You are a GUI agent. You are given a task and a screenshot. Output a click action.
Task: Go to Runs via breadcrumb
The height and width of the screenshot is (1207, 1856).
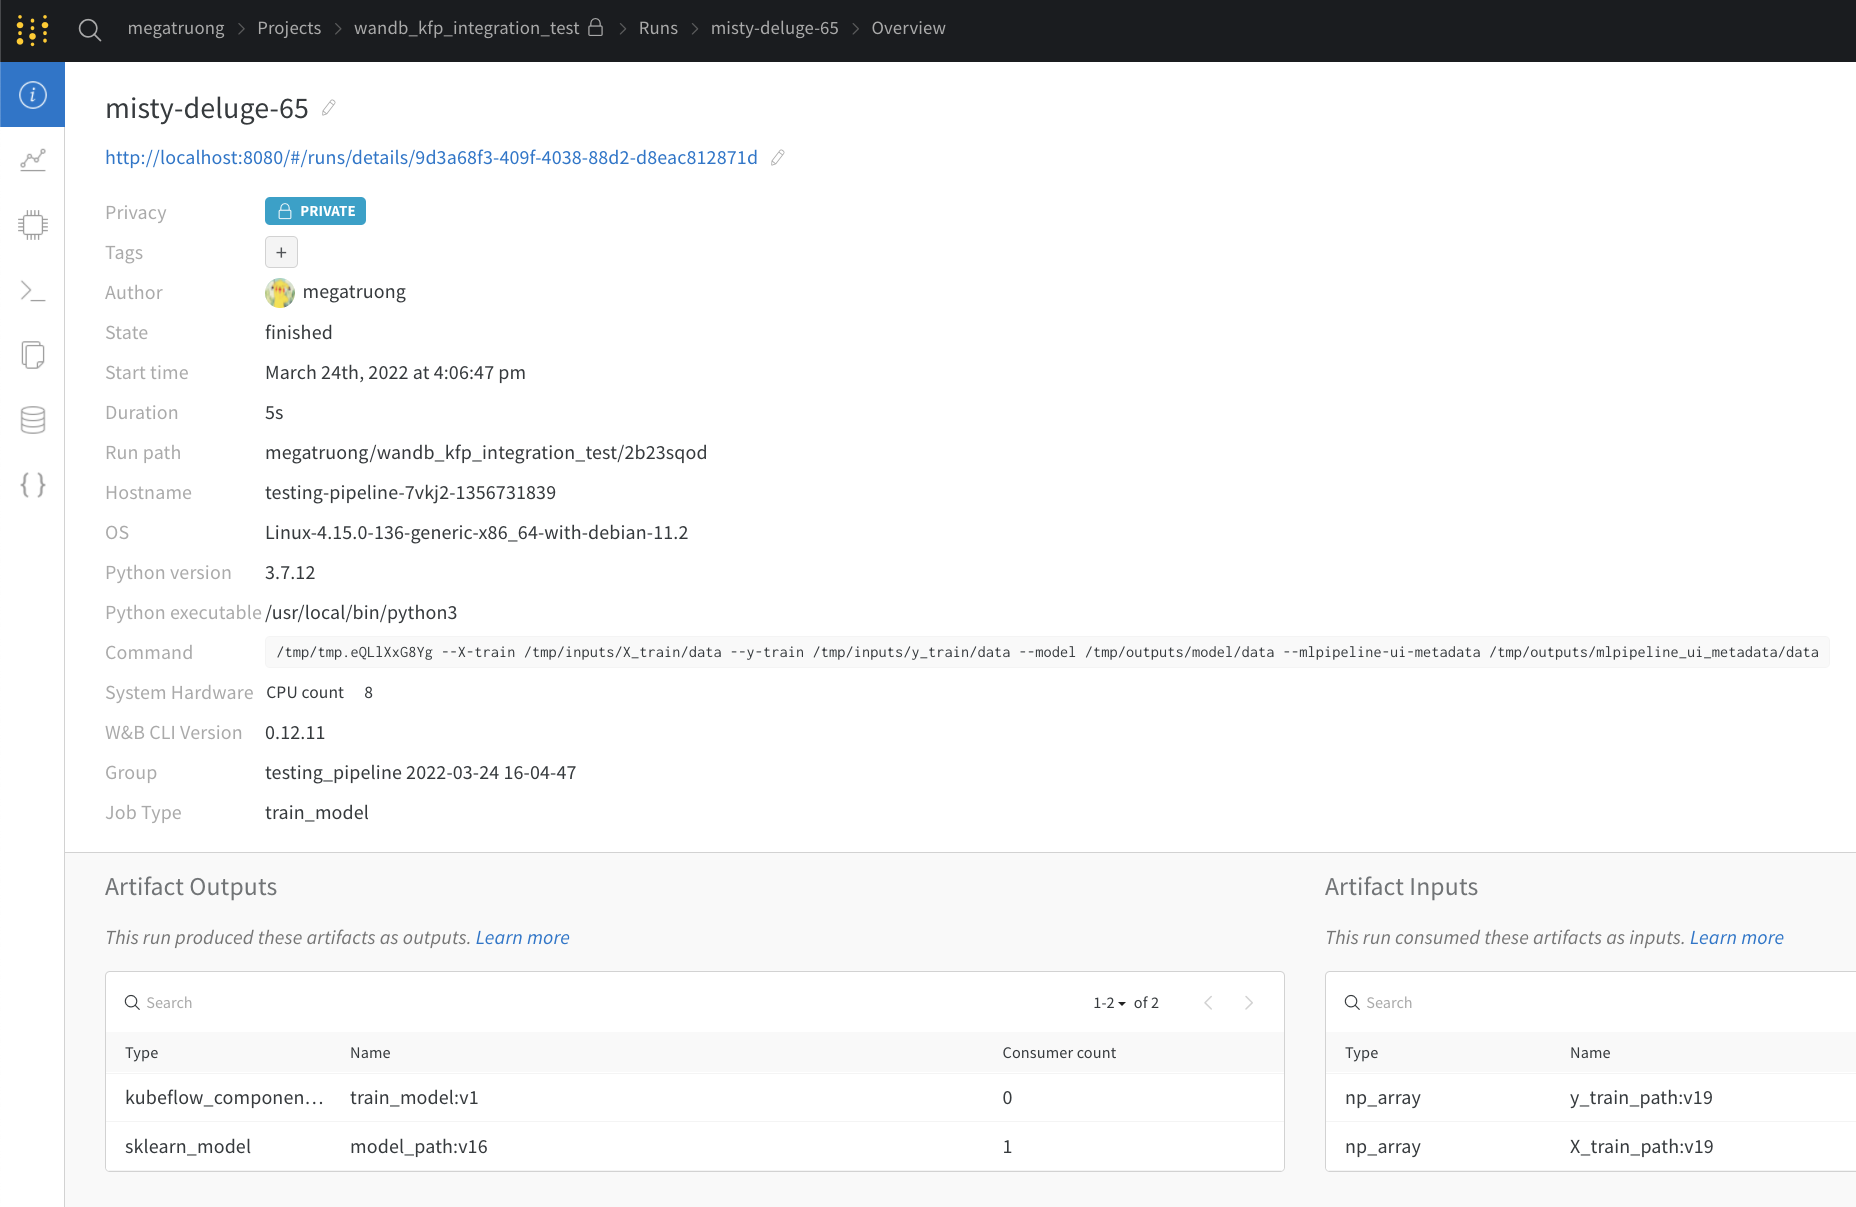click(658, 28)
